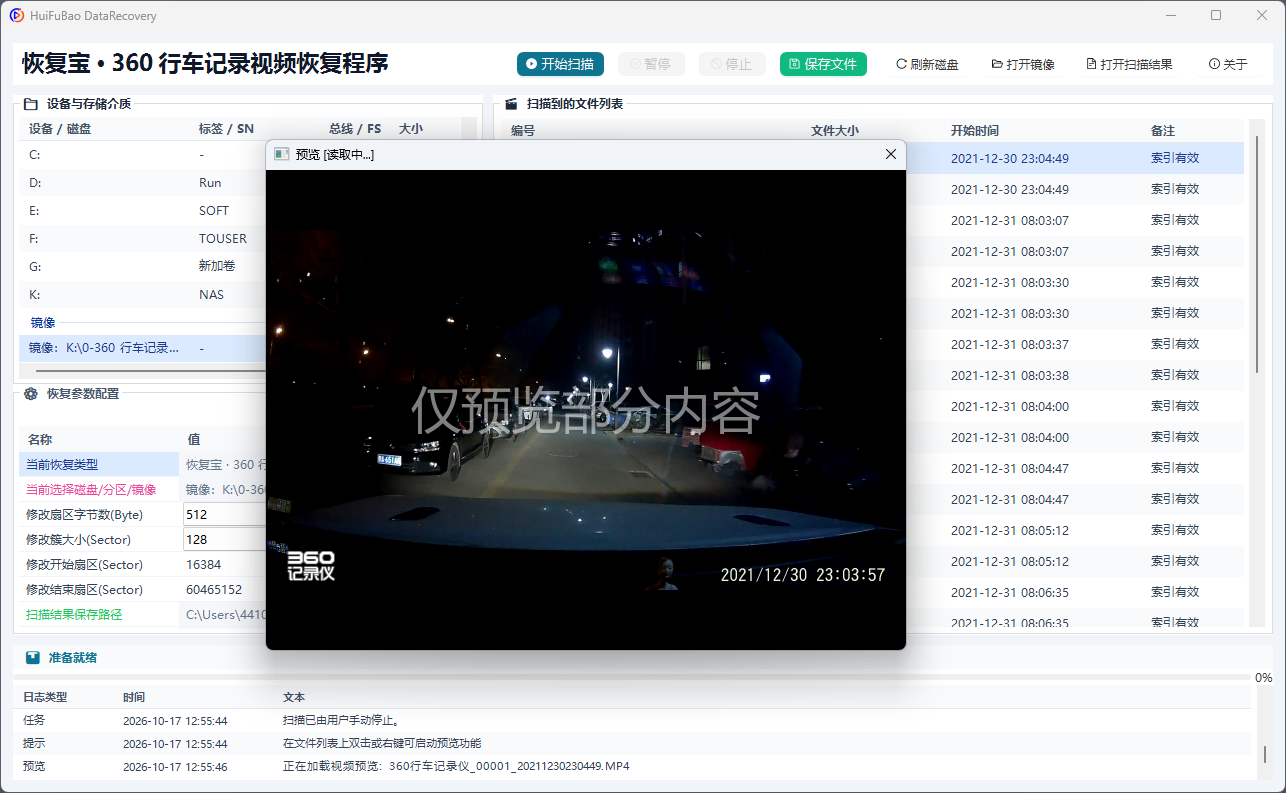Sort file list by 开始时间 column
Viewport: 1286px width, 793px height.
[x=974, y=131]
